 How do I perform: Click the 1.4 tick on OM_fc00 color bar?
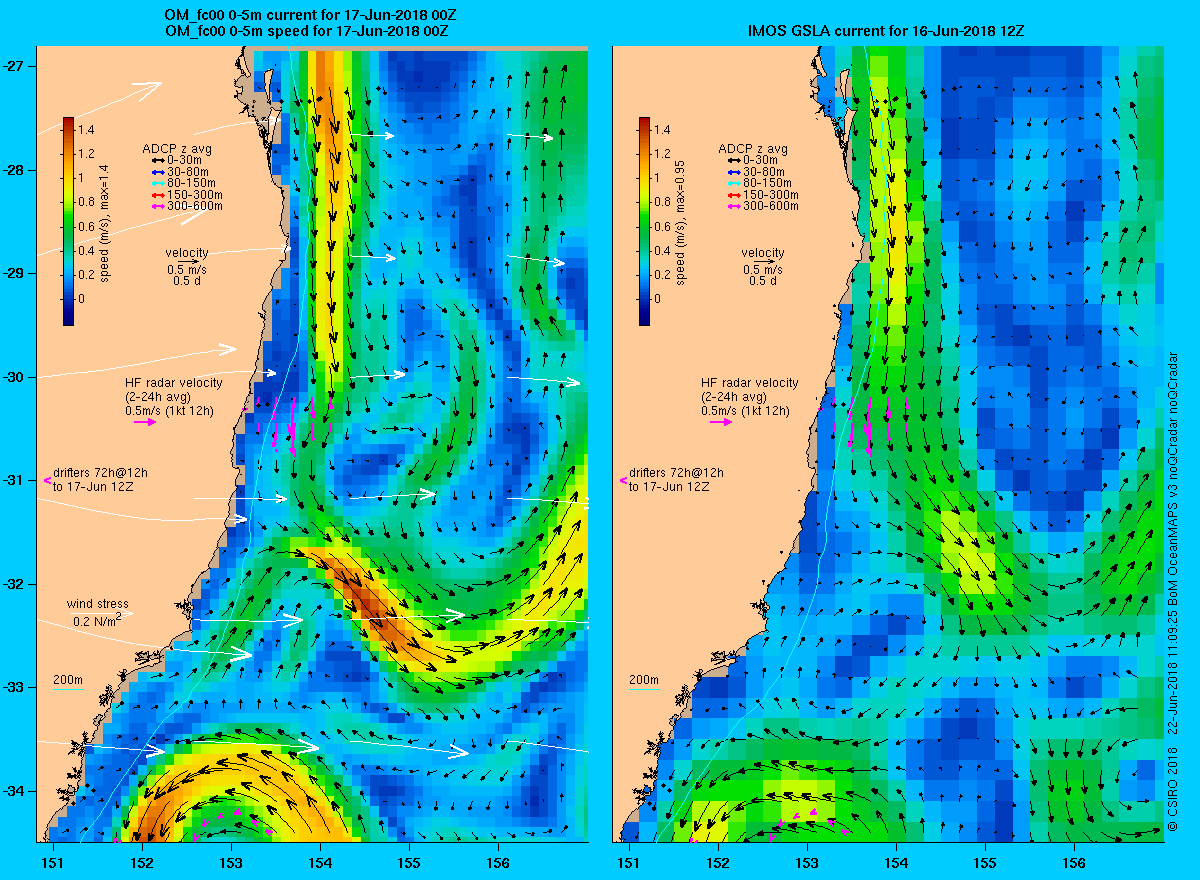[x=88, y=130]
